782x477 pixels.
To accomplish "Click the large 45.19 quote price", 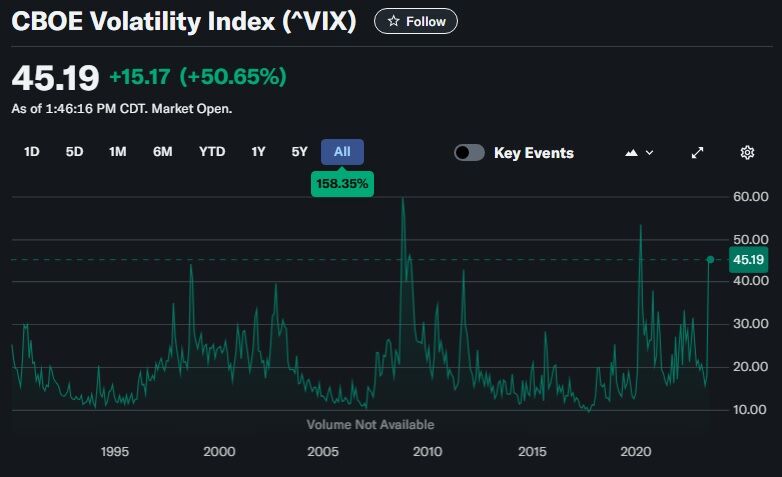I will [55, 78].
